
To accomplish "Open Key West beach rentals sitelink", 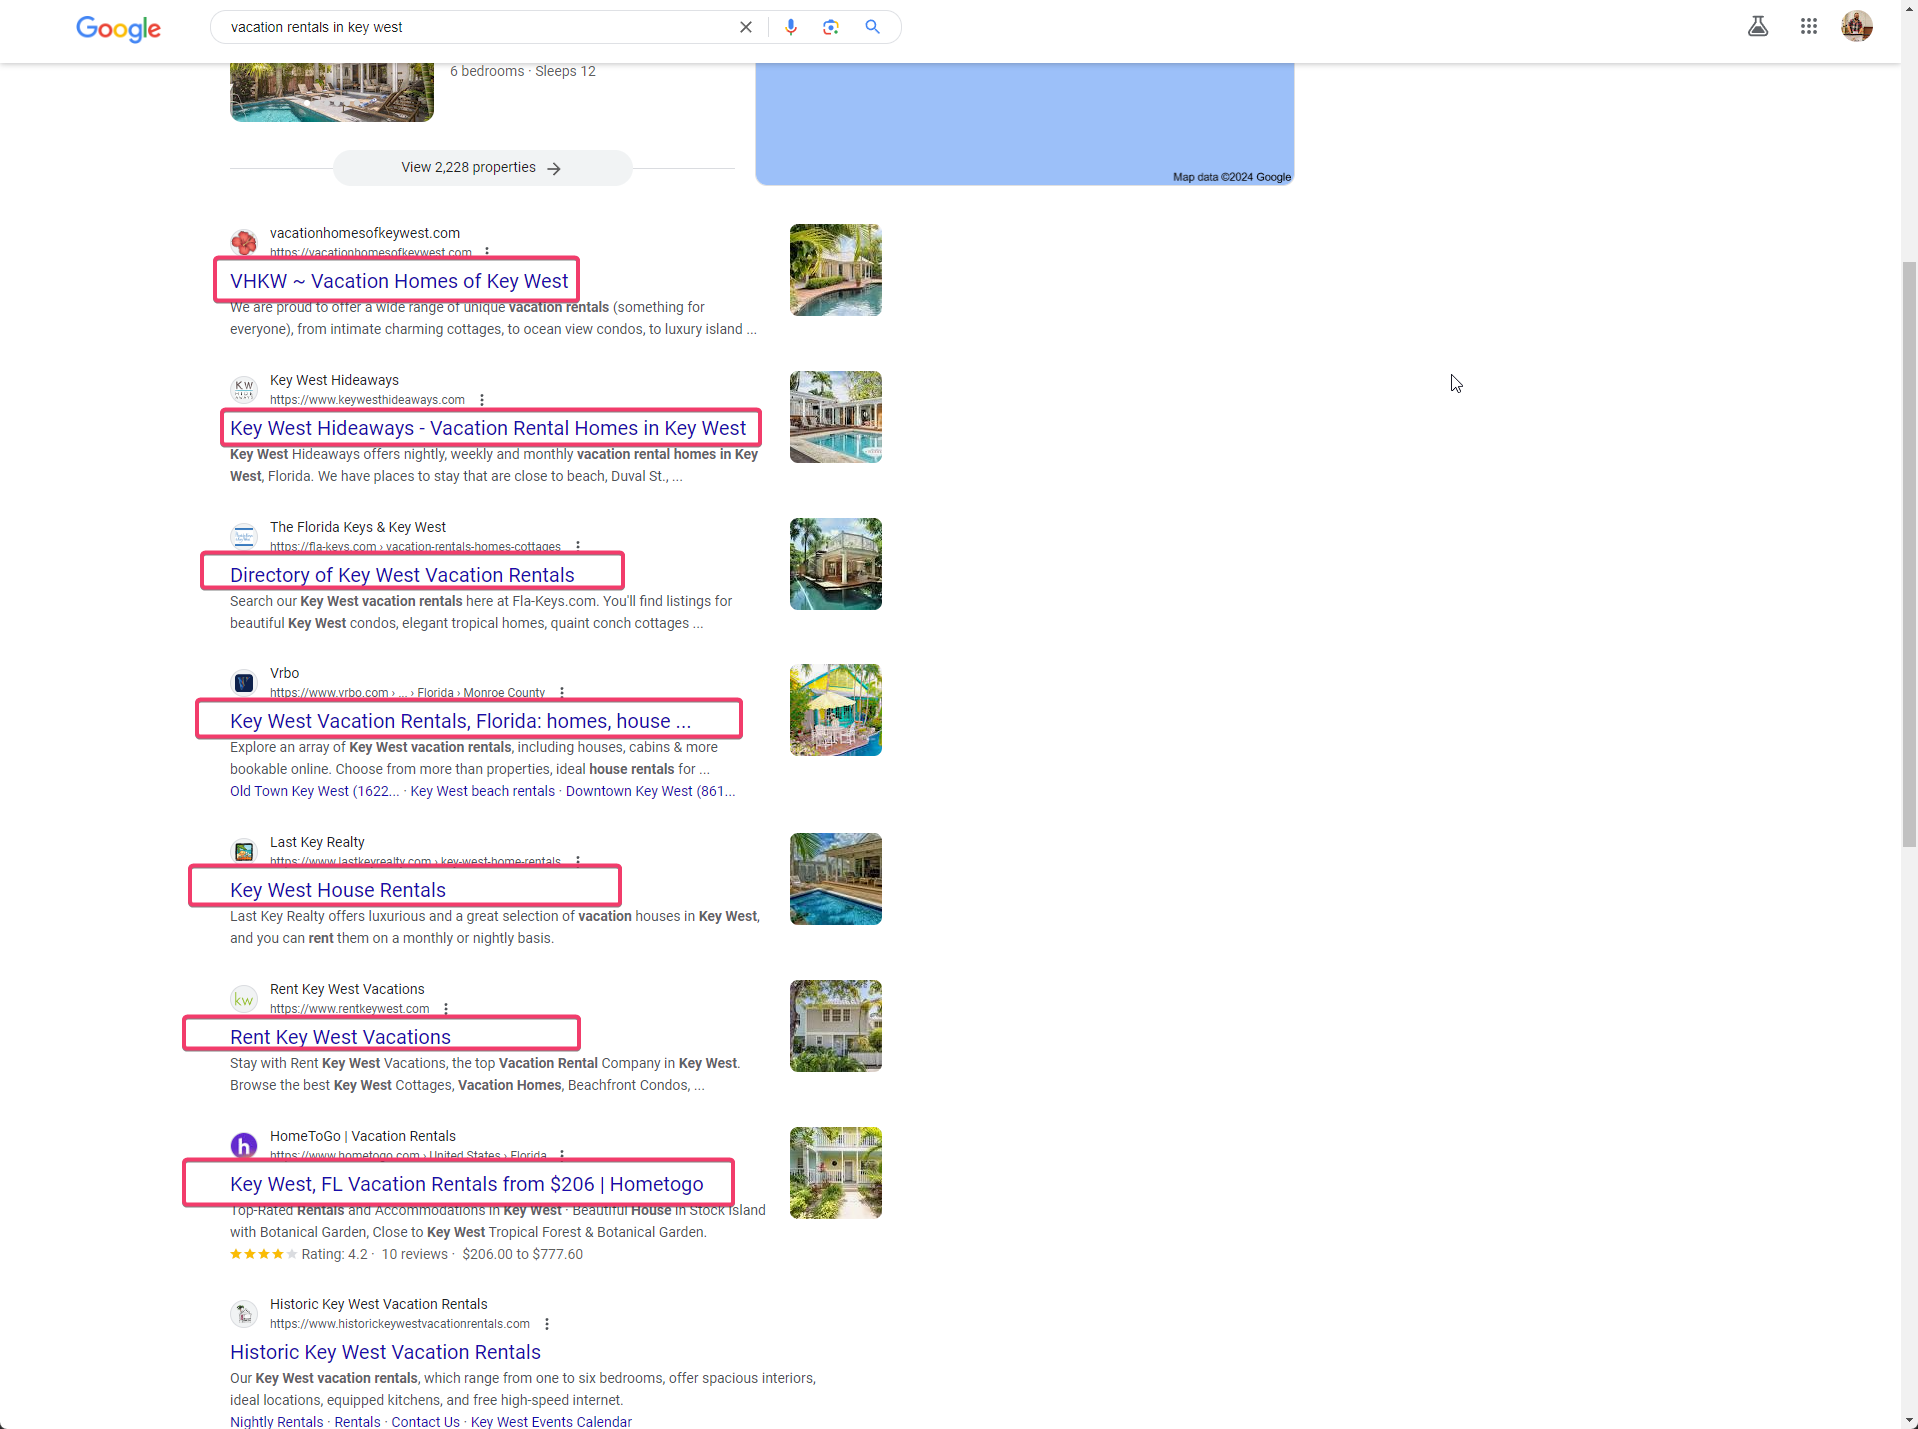I will tap(482, 791).
